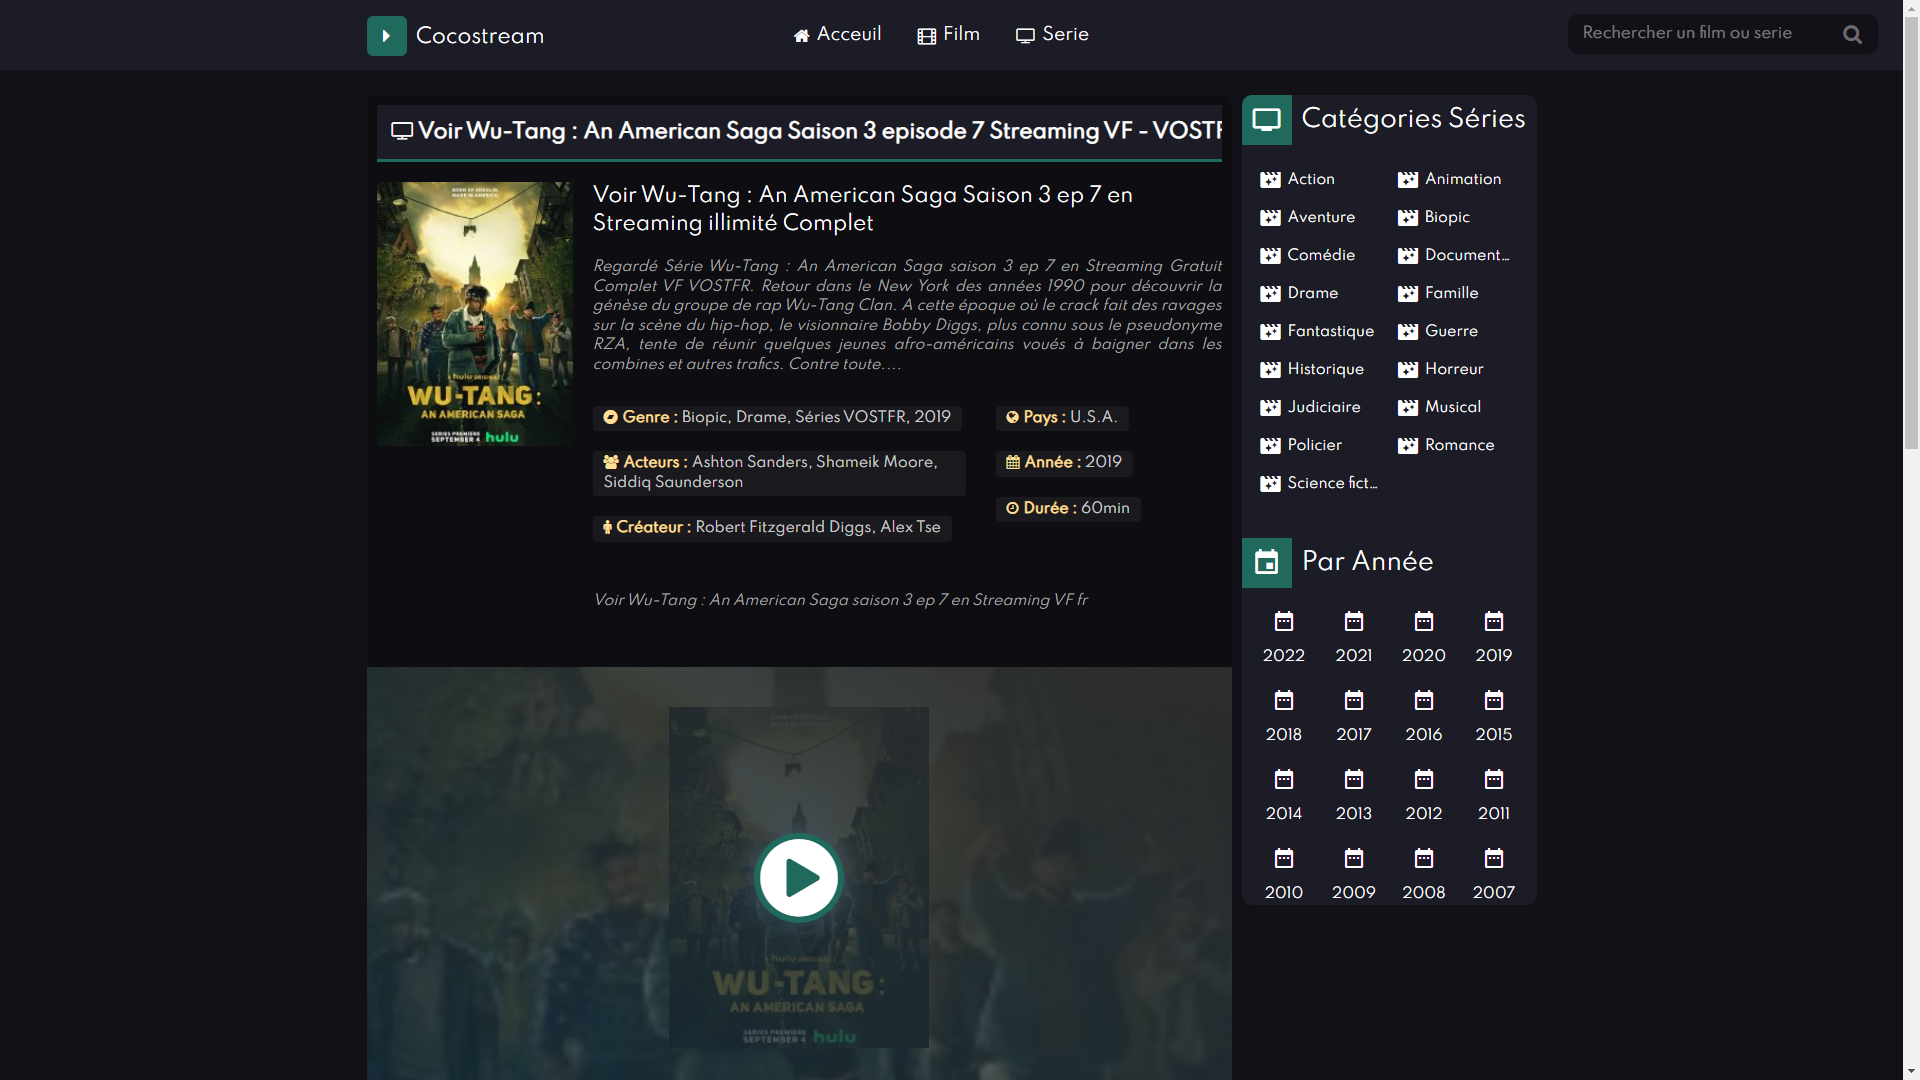Click the film strip icon beside Film
This screenshot has height=1080, width=1920.
coord(926,36)
